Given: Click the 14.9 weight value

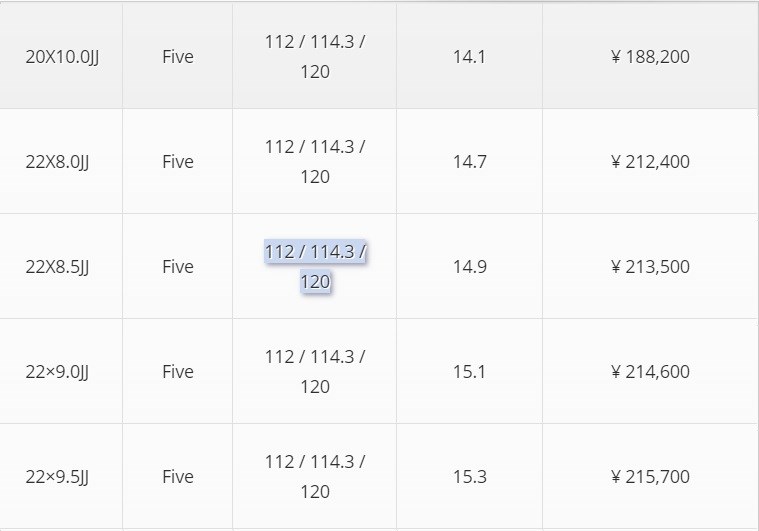Looking at the screenshot, I should tap(469, 267).
